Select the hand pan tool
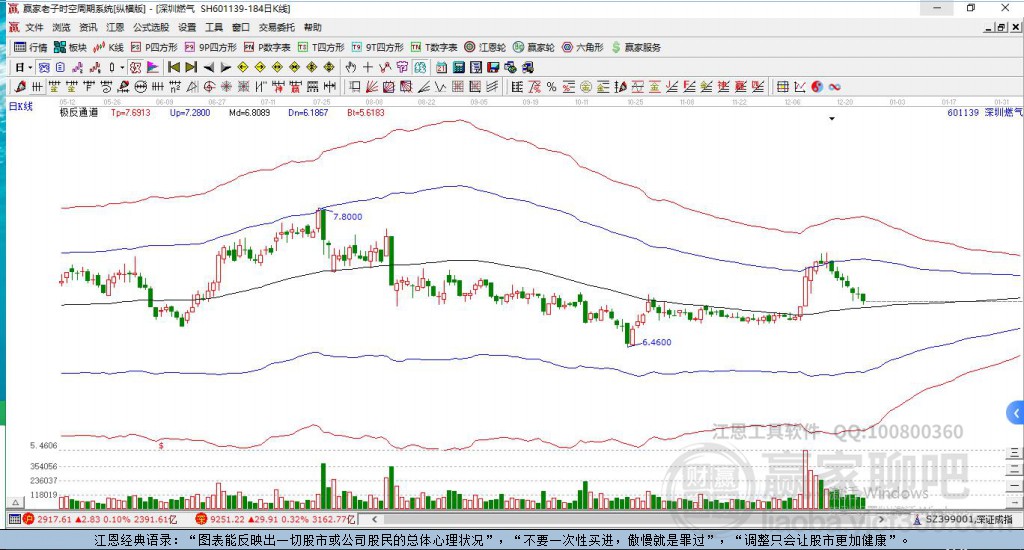The width and height of the screenshot is (1024, 550). (351, 67)
